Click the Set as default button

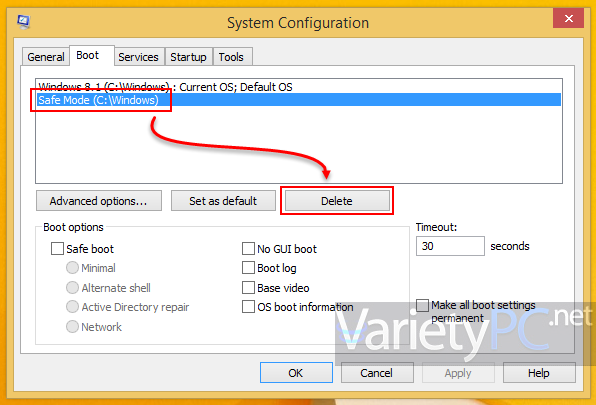(x=223, y=201)
